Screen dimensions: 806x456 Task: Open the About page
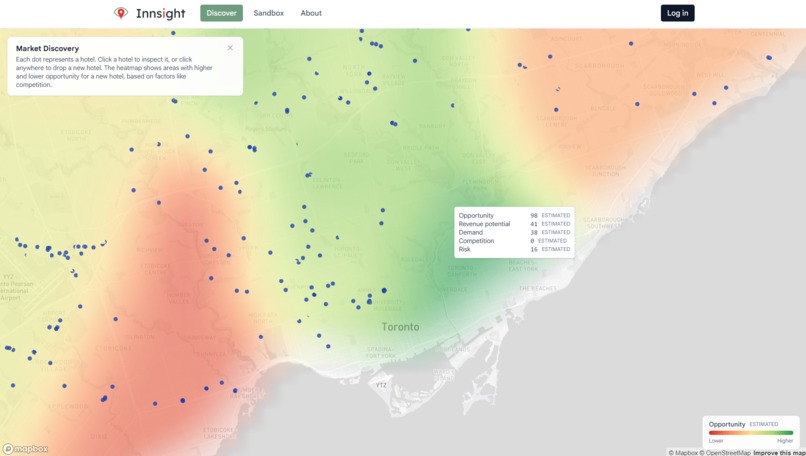[x=311, y=13]
